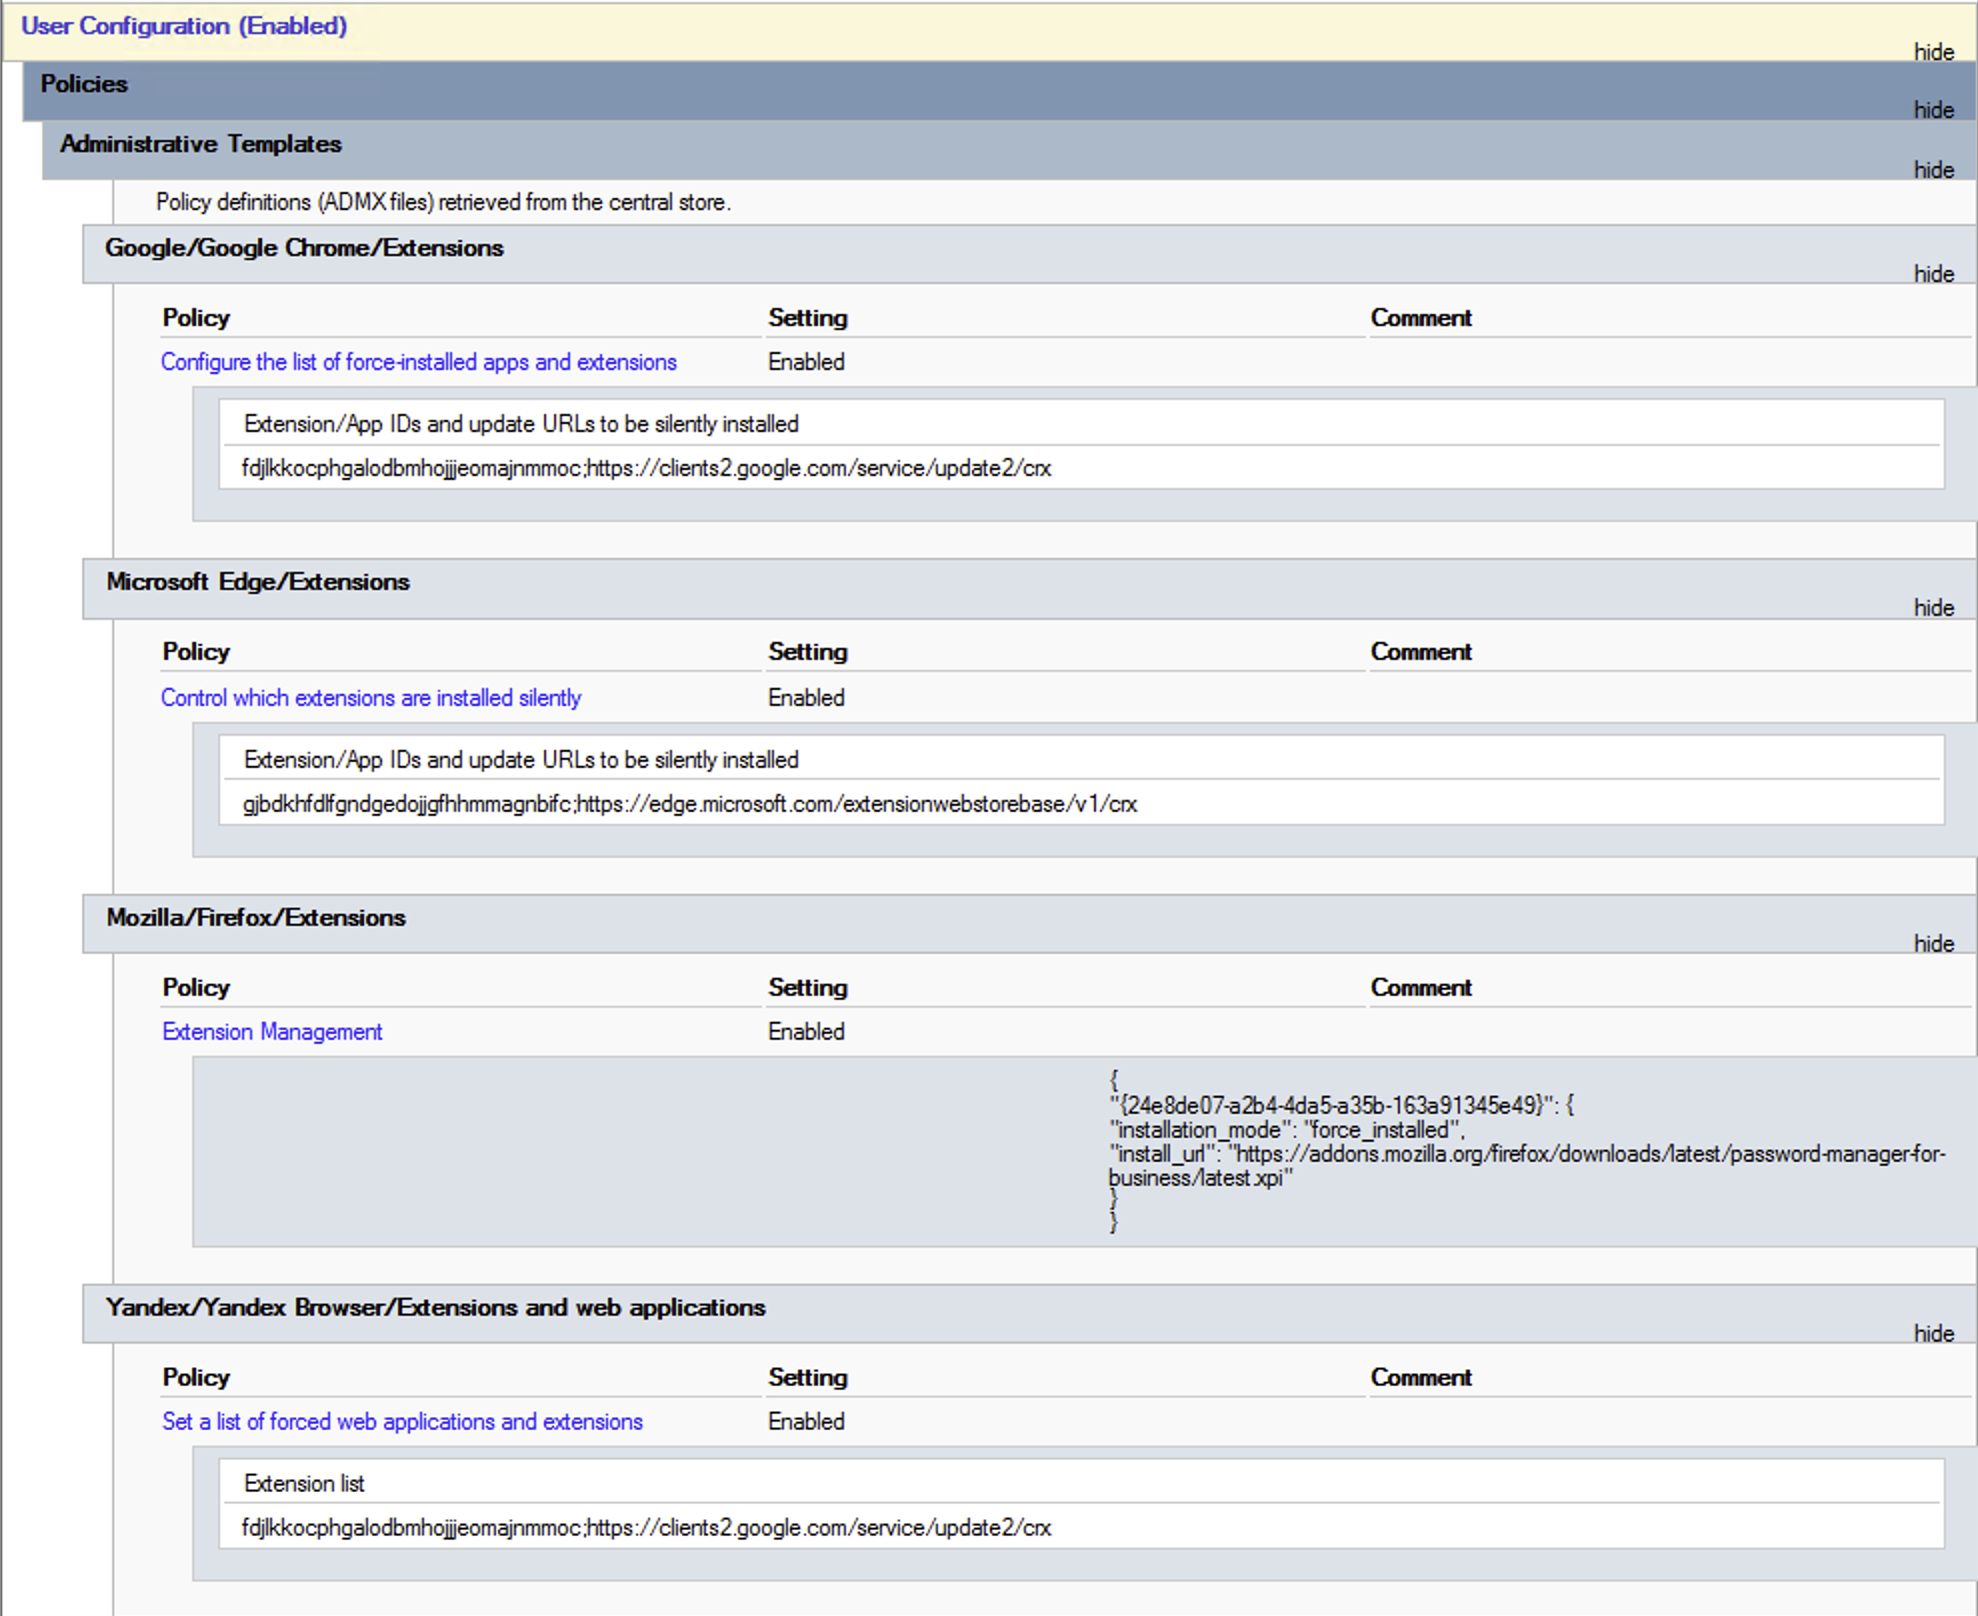Hide the Google Chrome Extensions section
The width and height of the screenshot is (1978, 1616).
pos(1933,274)
